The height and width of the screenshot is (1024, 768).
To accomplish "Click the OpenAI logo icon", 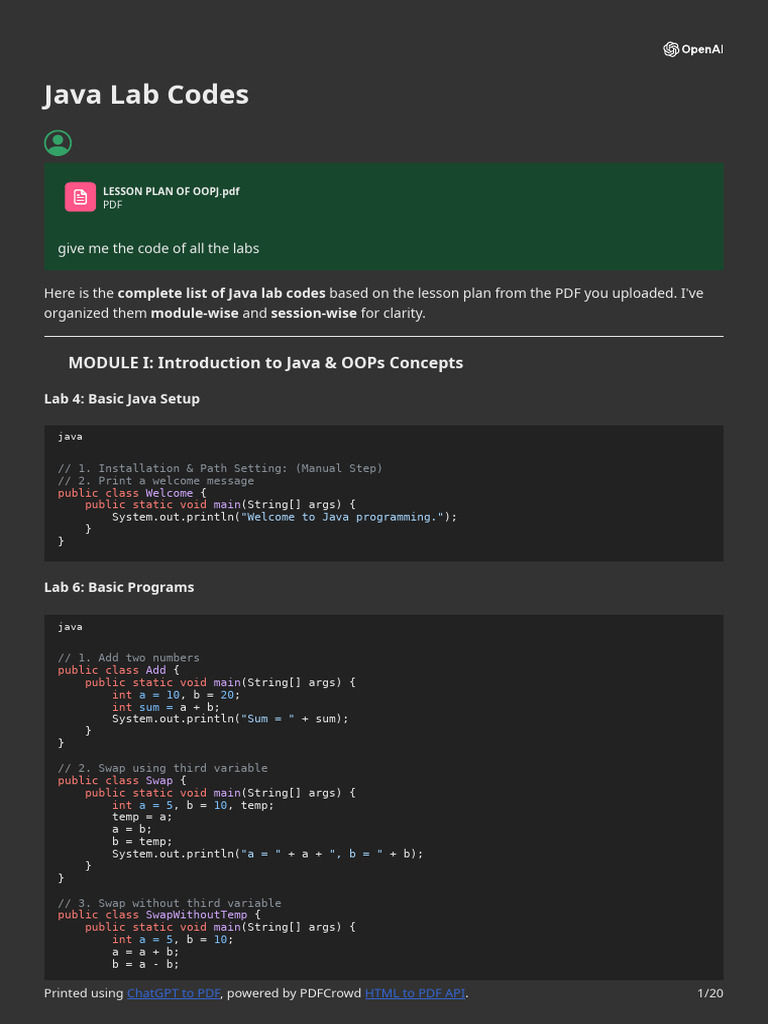I will [671, 50].
